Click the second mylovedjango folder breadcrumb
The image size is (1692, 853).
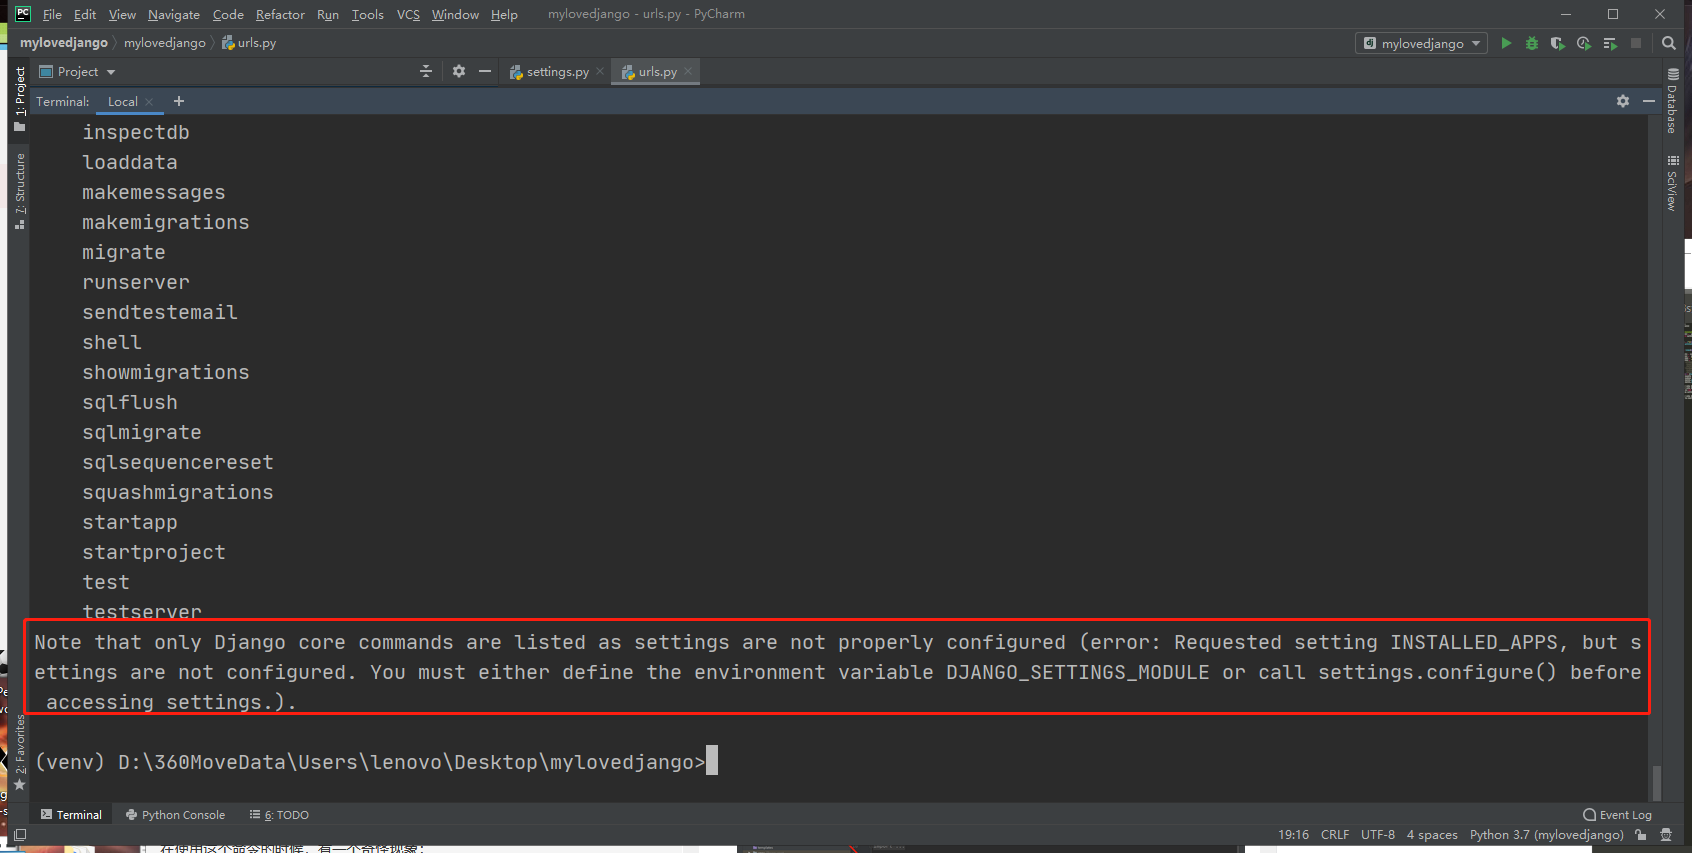tap(165, 43)
